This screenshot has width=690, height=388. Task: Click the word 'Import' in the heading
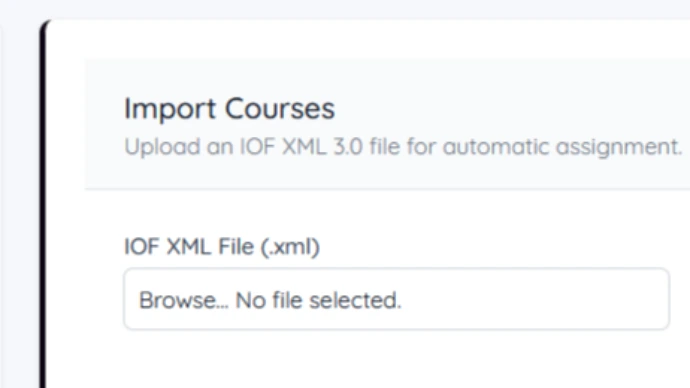170,109
